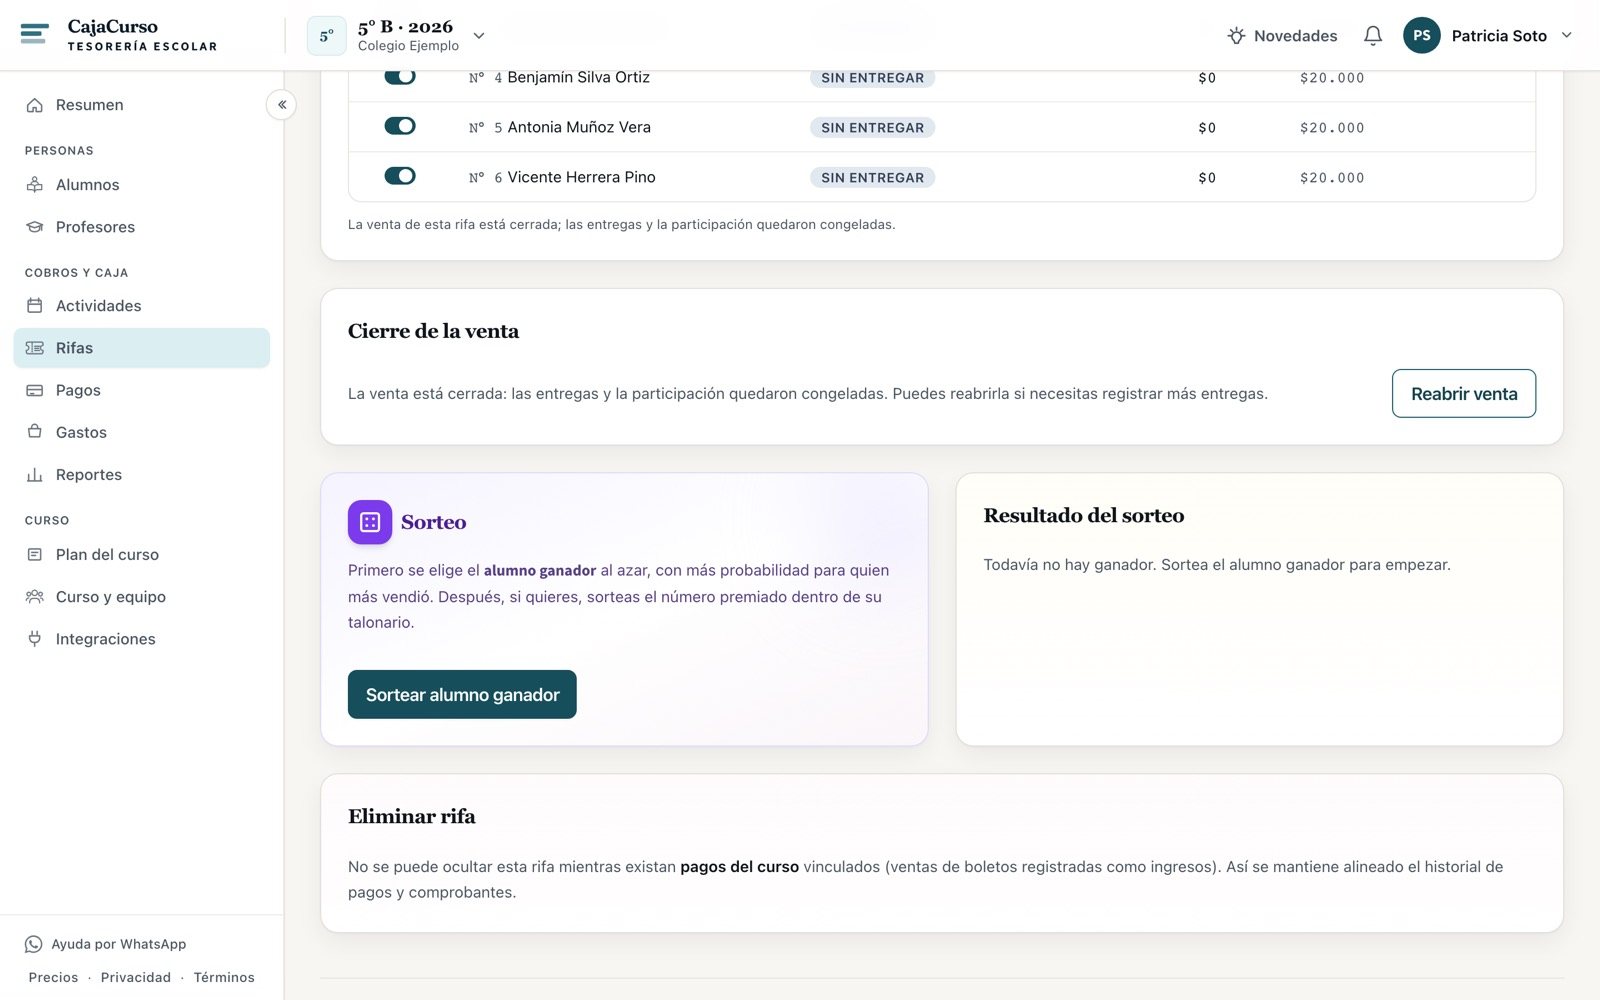Image resolution: width=1600 pixels, height=1000 pixels.
Task: Open notifications bell
Action: (1373, 36)
